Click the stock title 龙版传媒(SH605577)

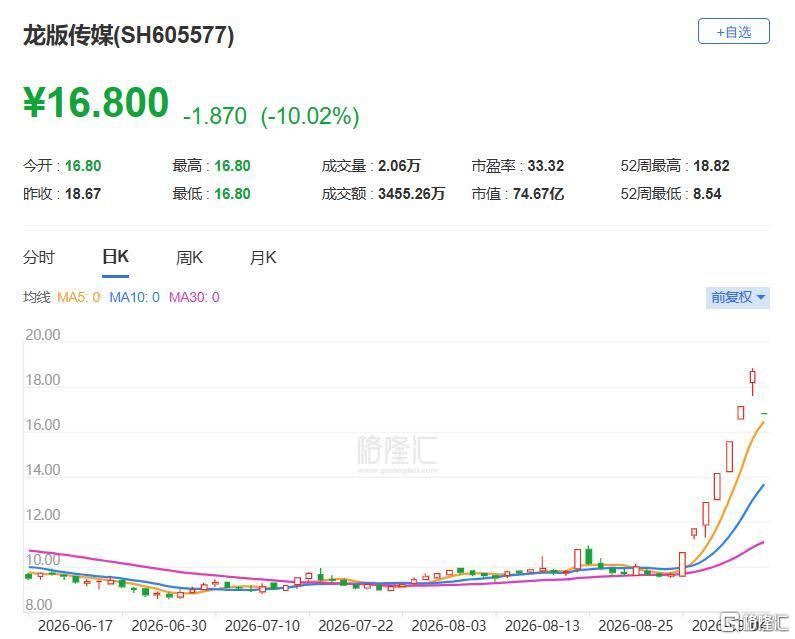pos(128,36)
